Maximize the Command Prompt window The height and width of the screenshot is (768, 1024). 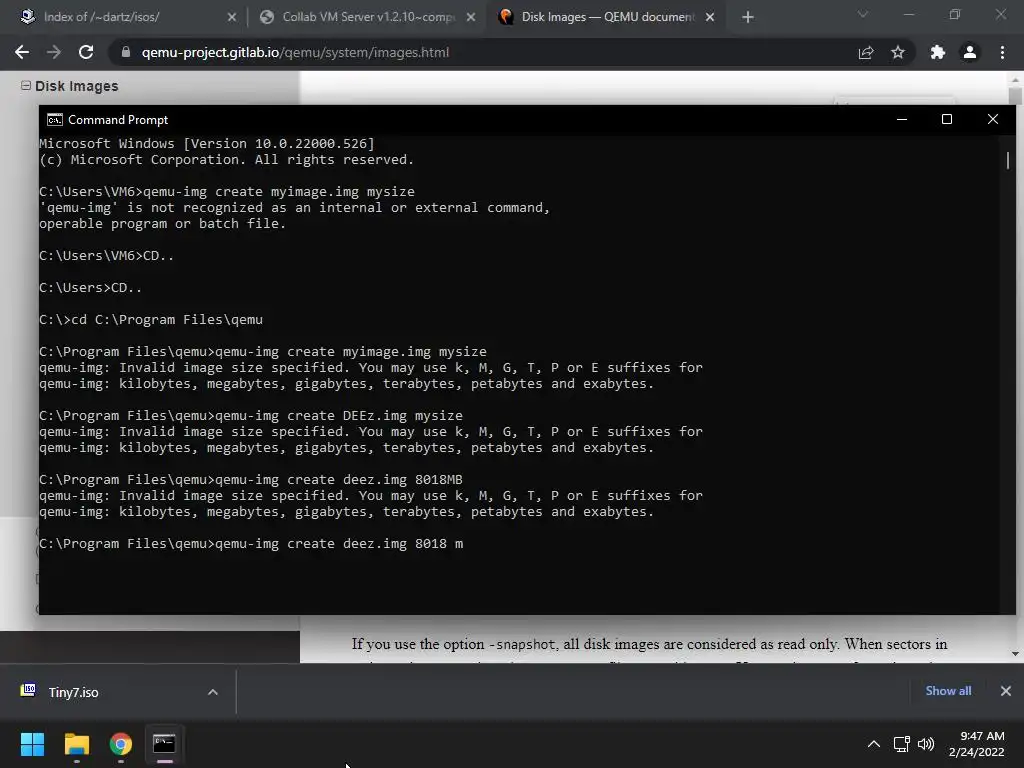pyautogui.click(x=947, y=120)
